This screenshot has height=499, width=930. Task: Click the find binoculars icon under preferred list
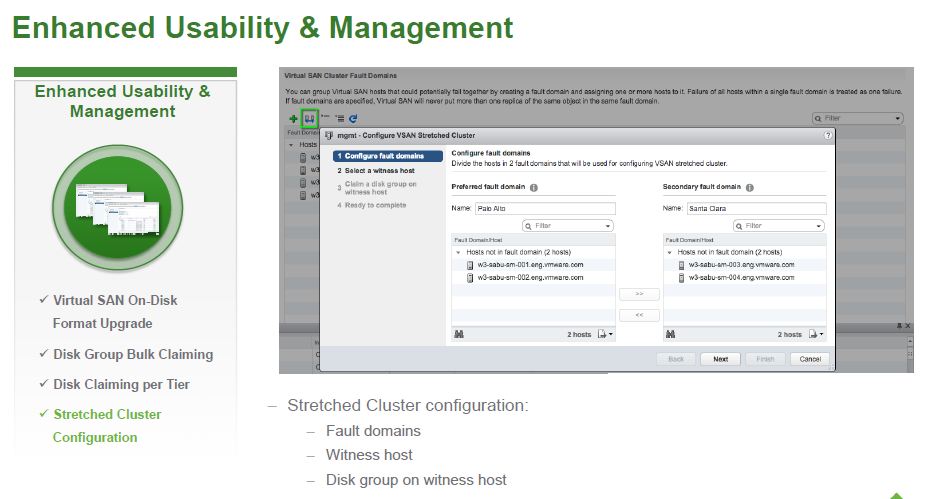(x=459, y=334)
